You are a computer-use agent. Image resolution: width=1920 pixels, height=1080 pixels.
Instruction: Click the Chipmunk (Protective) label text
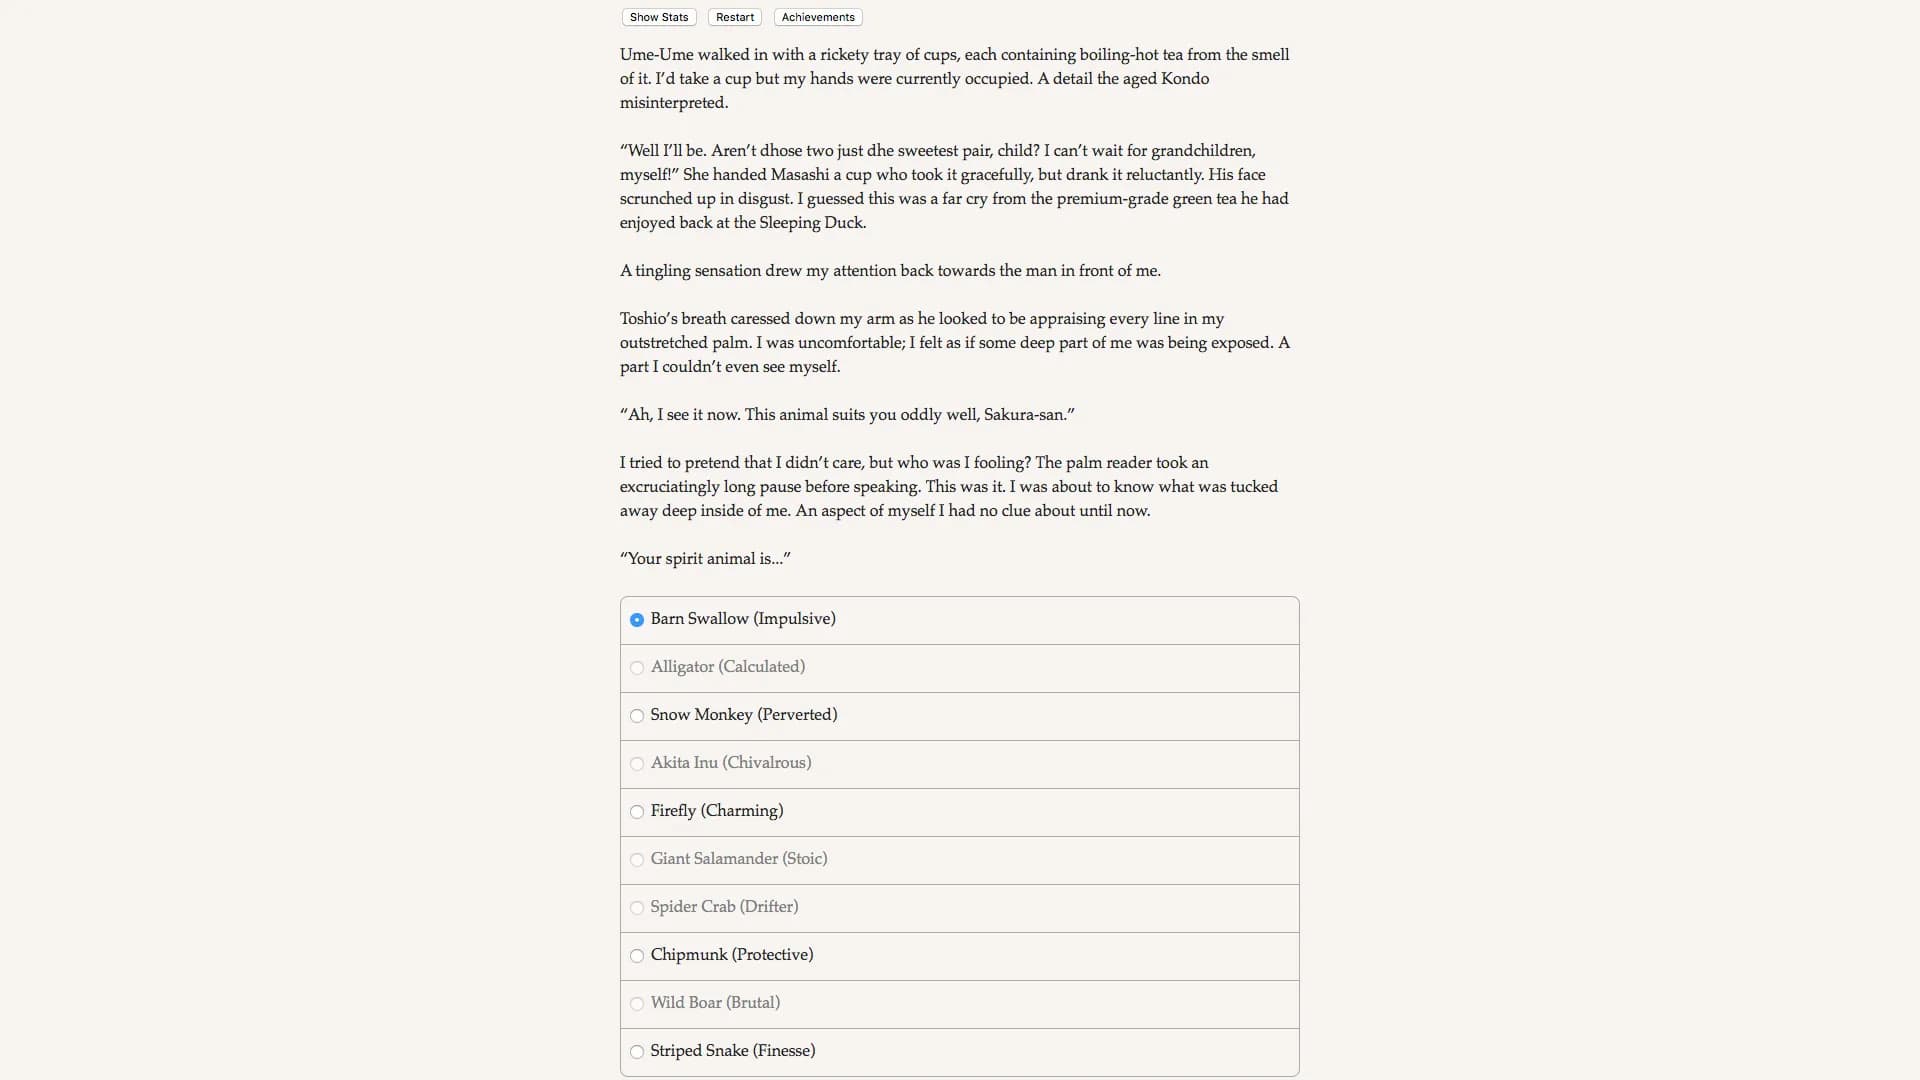pos(732,955)
